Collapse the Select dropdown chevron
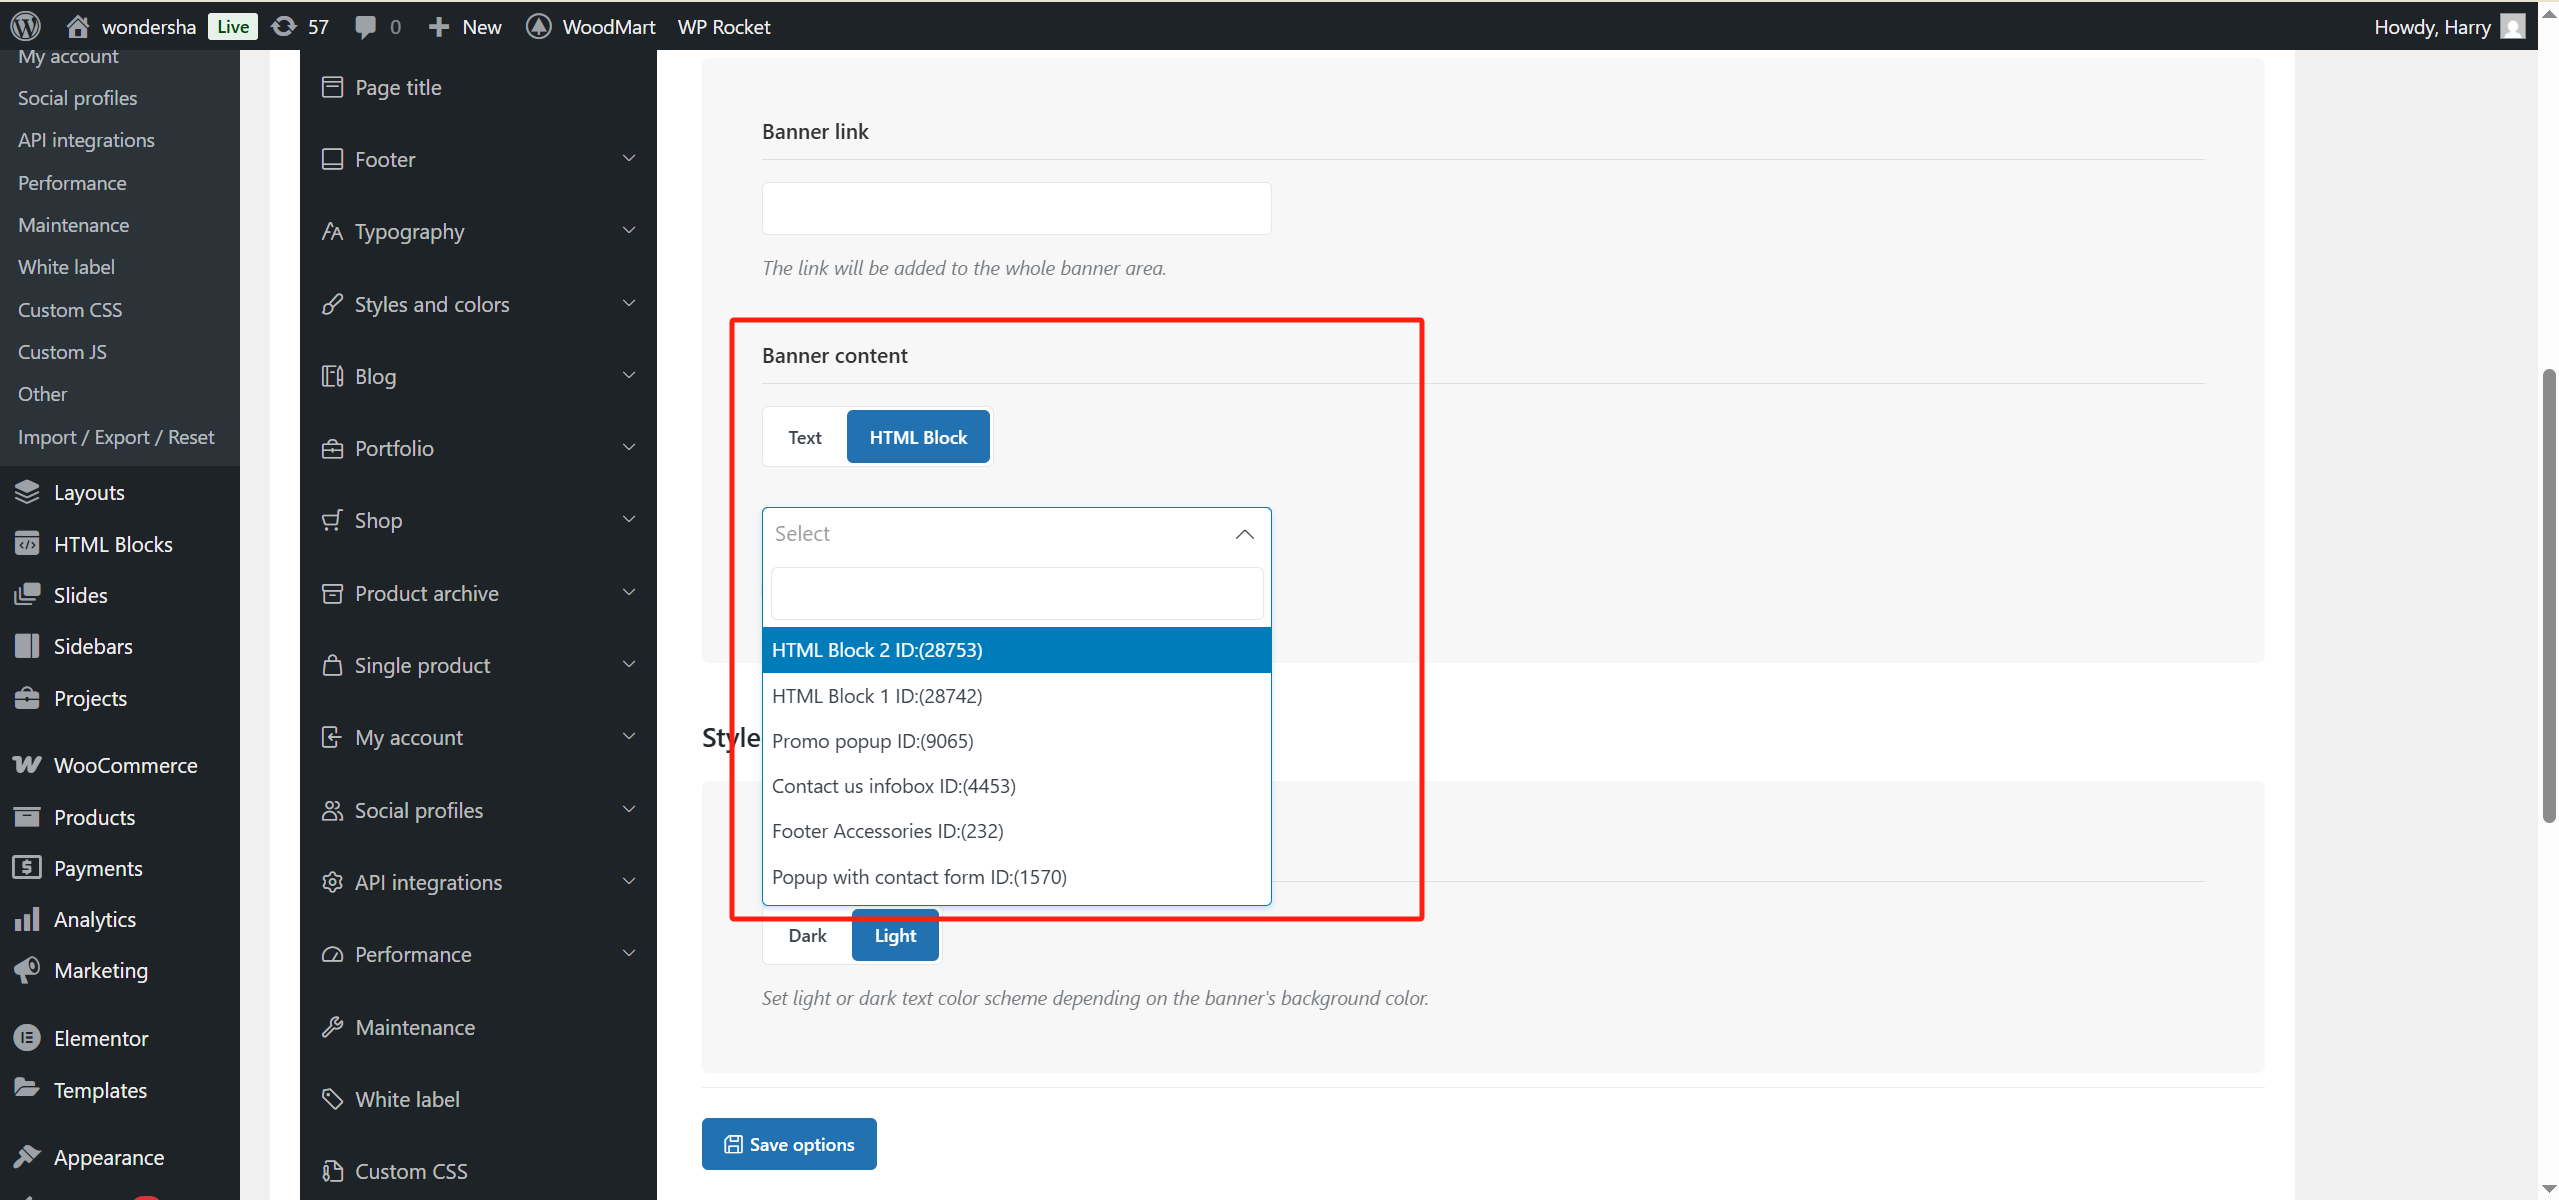2559x1200 pixels. (x=1244, y=533)
